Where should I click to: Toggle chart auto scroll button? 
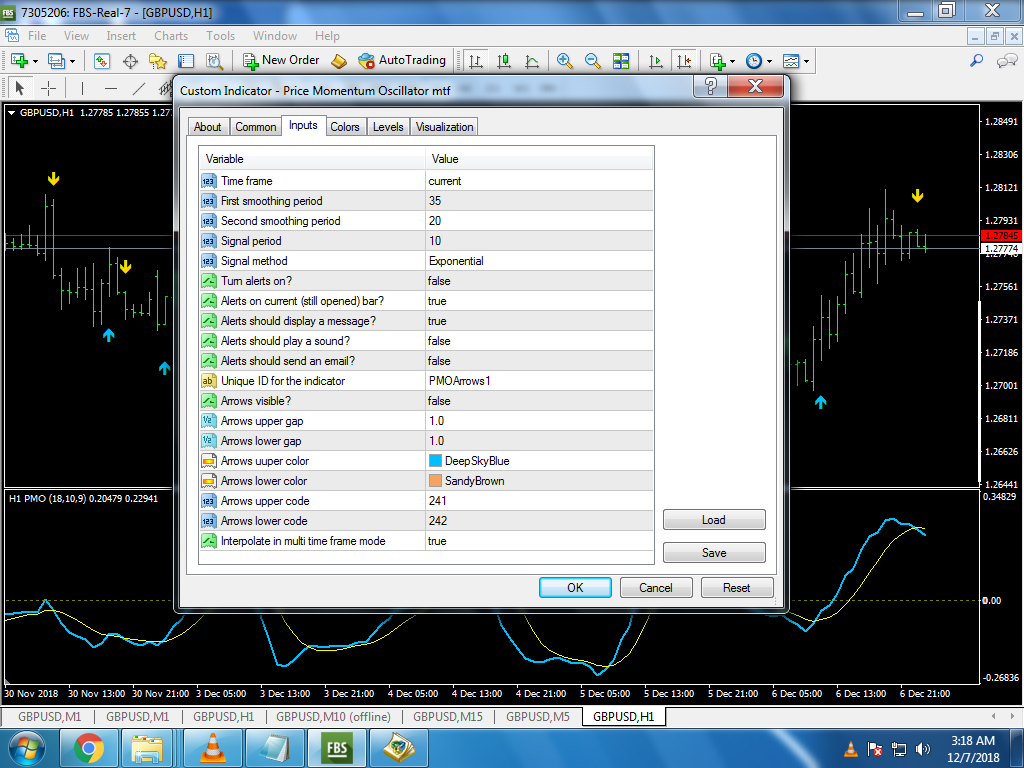(656, 61)
